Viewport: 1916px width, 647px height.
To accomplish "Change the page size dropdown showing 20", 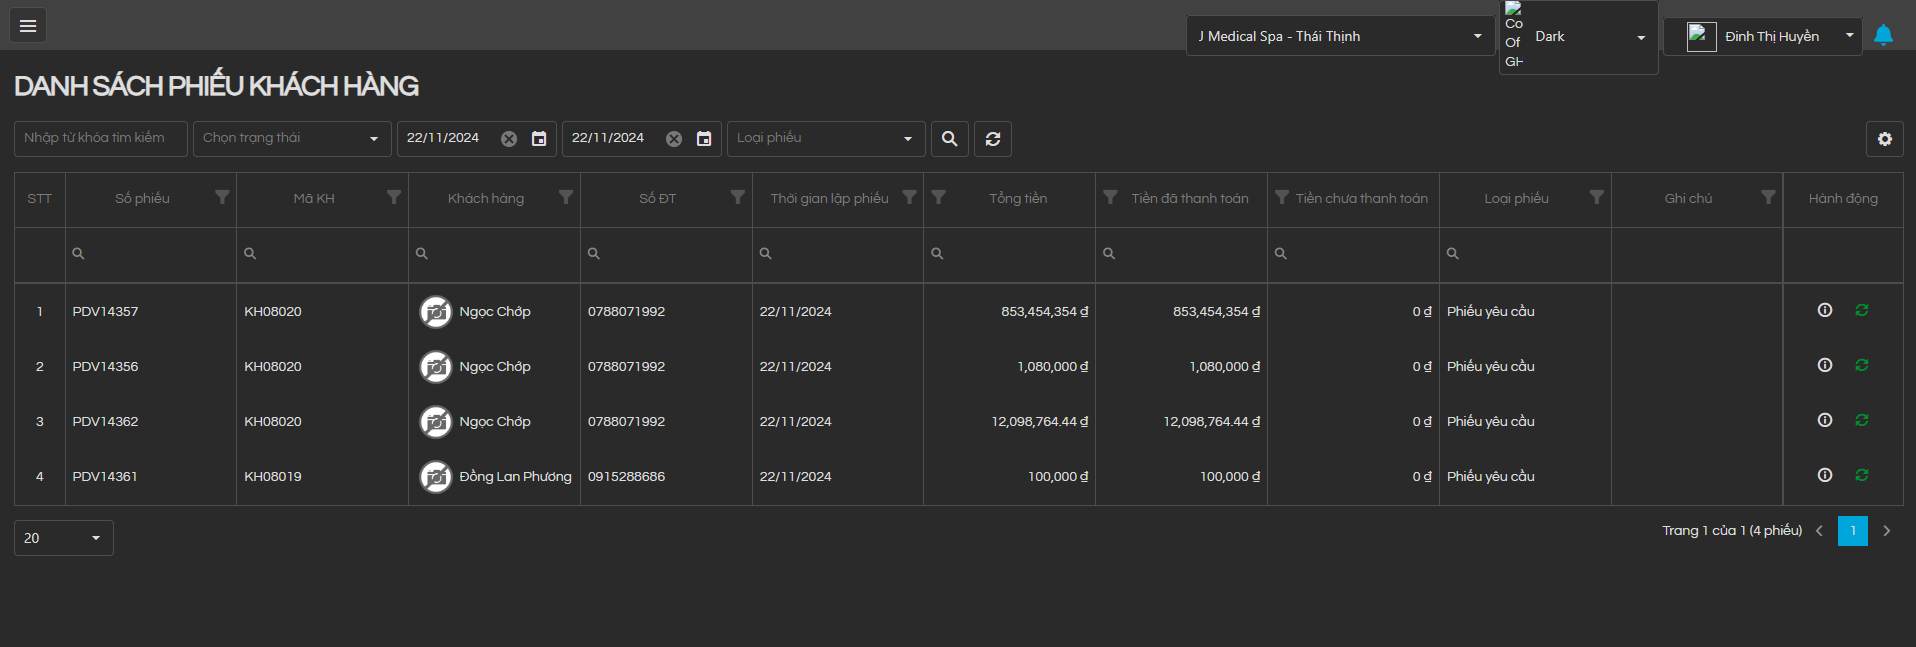I will click(x=63, y=538).
